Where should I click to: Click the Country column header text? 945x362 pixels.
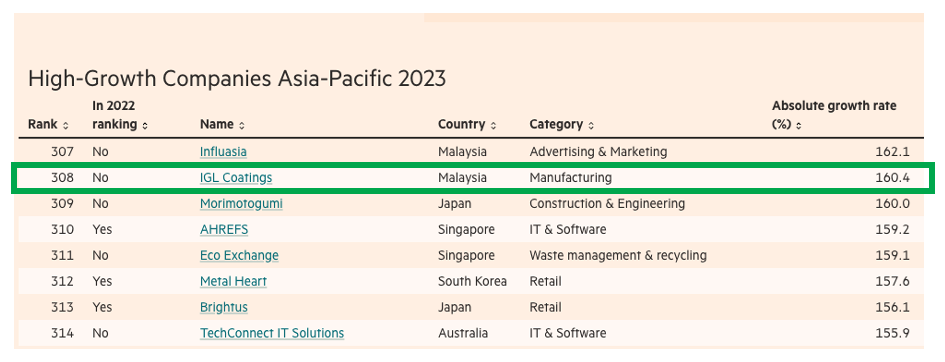pyautogui.click(x=462, y=125)
